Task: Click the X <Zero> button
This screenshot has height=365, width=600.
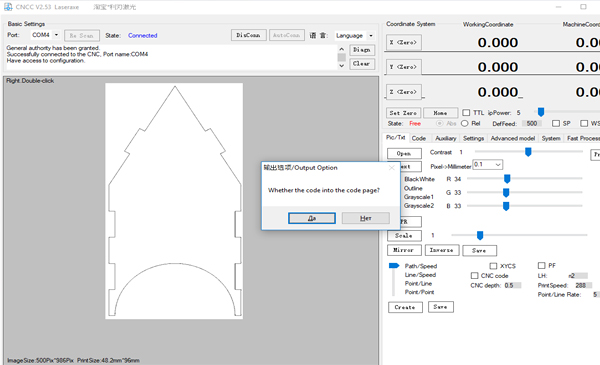Action: [403, 42]
